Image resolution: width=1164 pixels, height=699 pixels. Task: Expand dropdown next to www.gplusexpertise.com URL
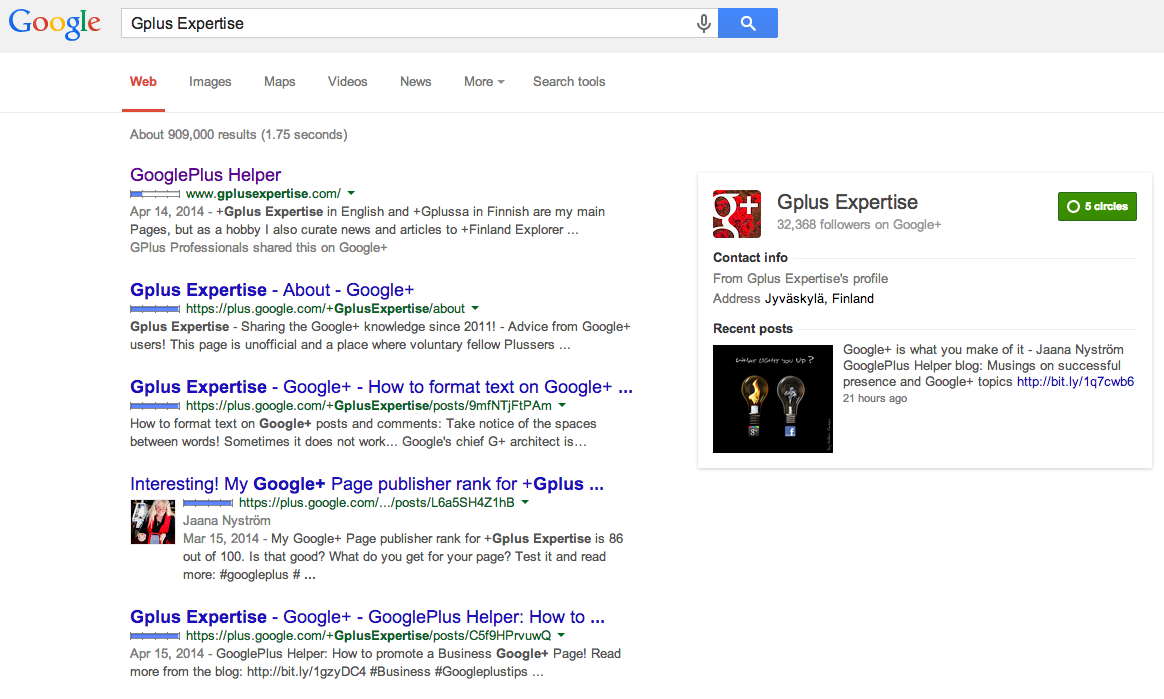click(351, 194)
